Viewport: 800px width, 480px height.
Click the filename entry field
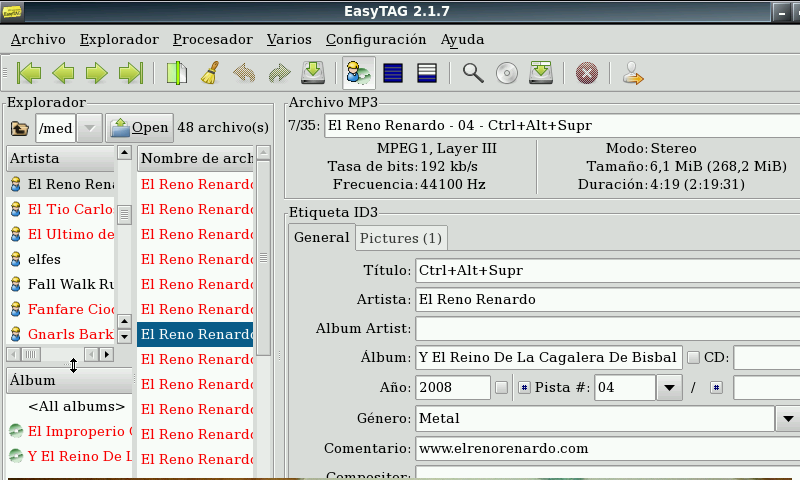coord(562,125)
